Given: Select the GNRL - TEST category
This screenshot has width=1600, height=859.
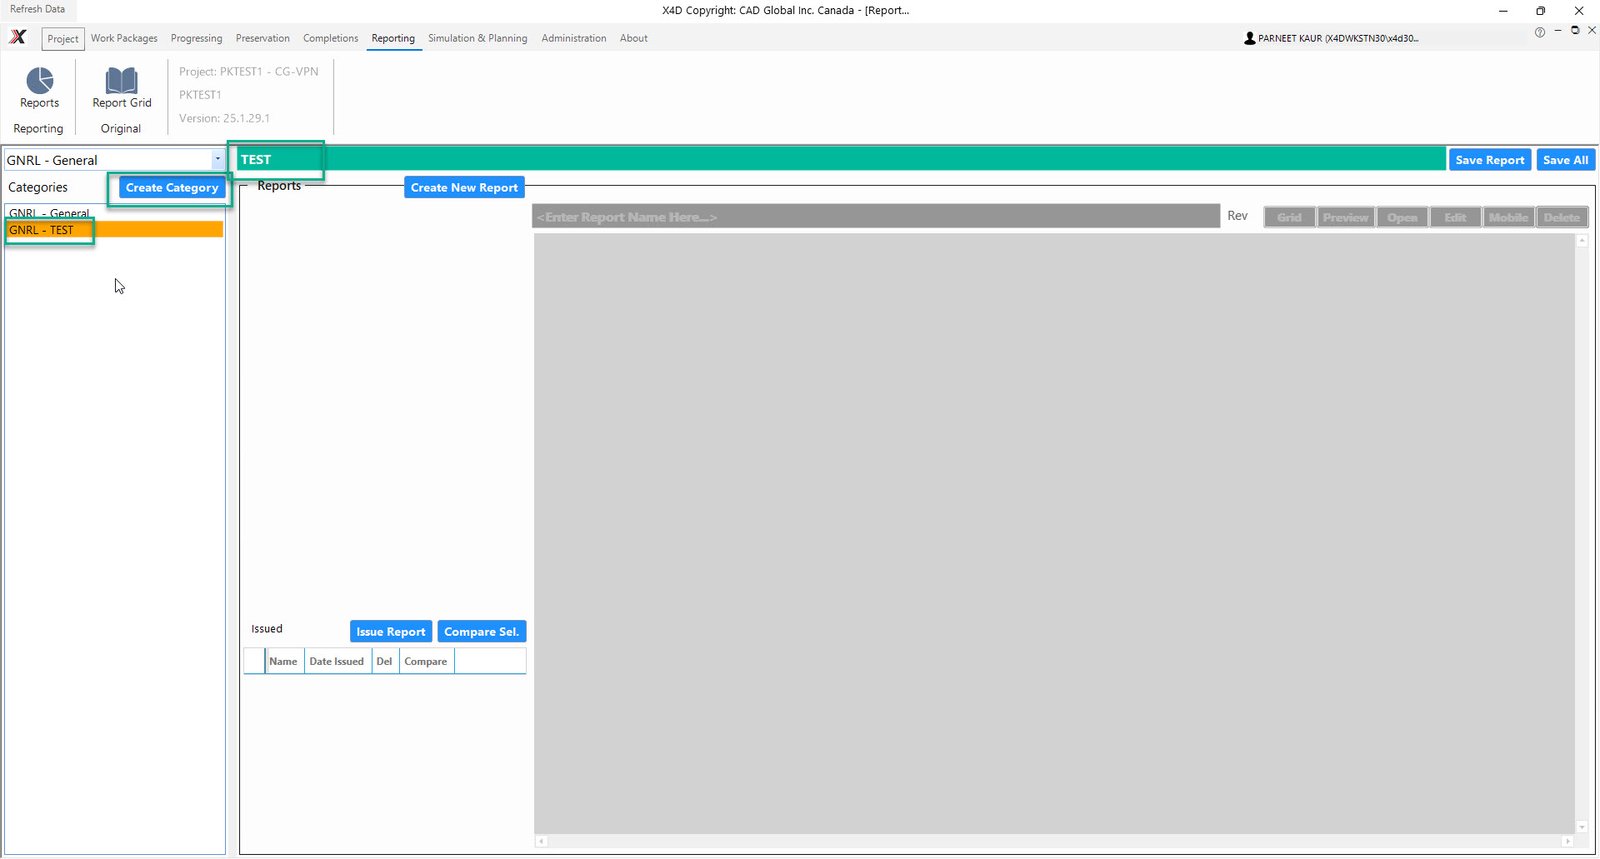Looking at the screenshot, I should pos(42,230).
